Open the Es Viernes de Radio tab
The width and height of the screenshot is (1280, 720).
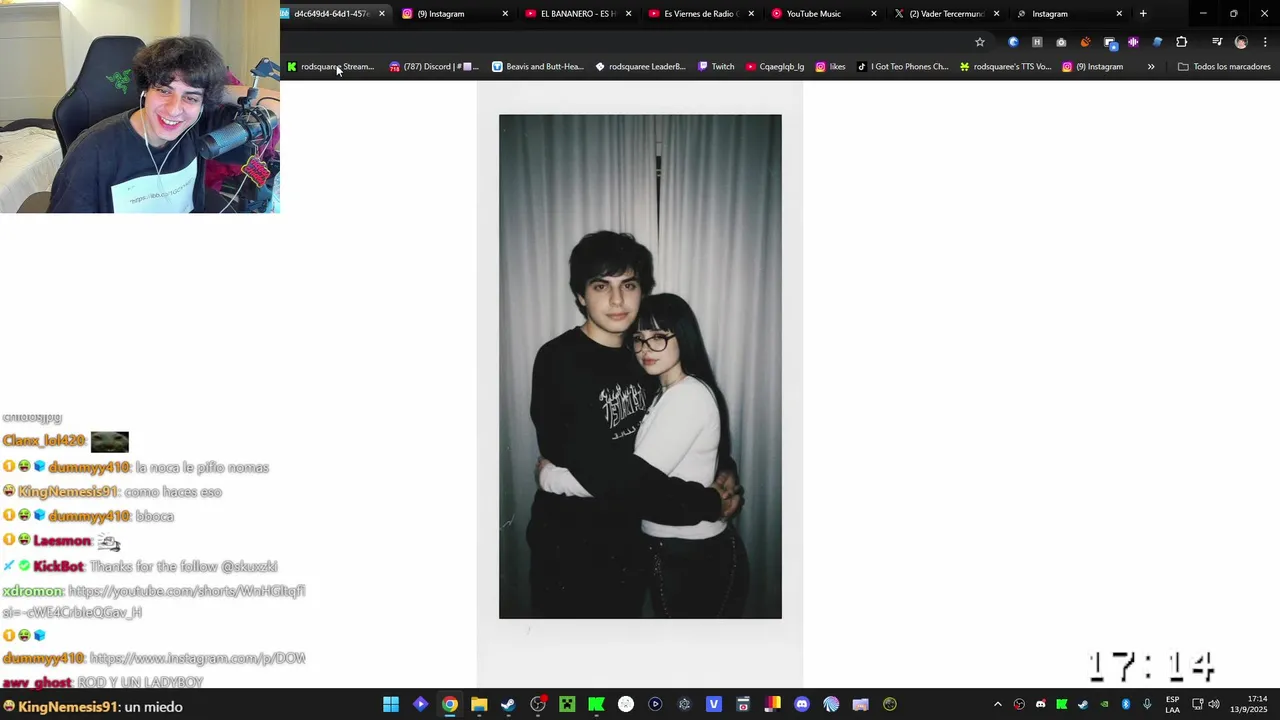[x=700, y=14]
